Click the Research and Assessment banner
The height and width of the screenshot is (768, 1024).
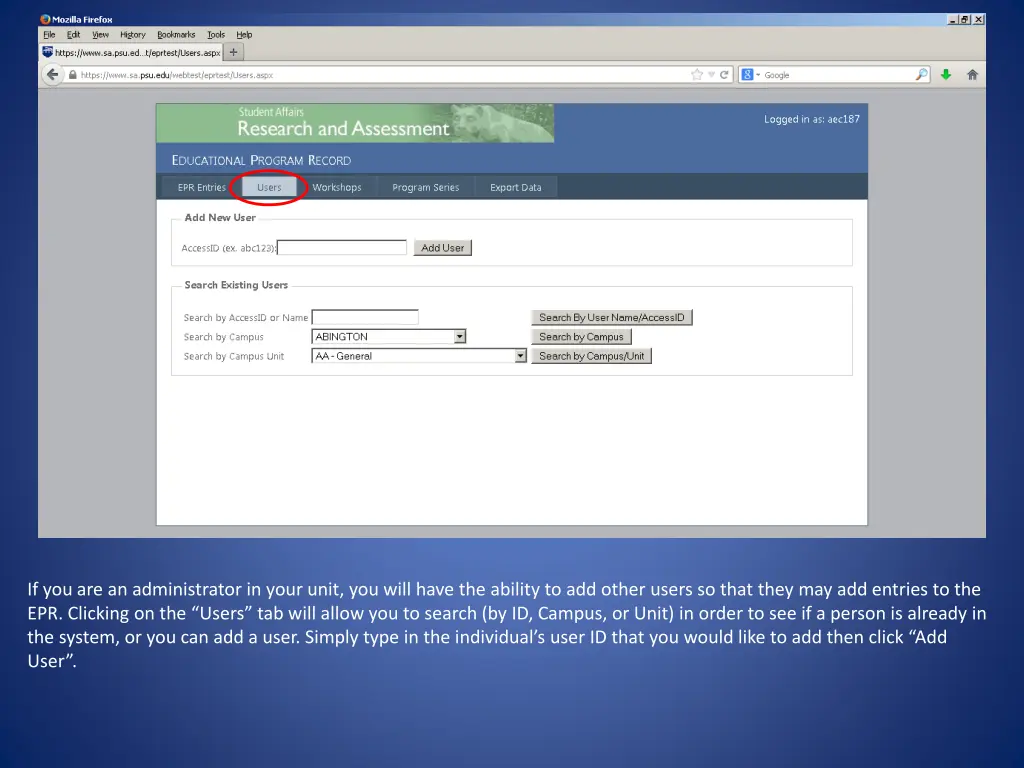[x=355, y=123]
